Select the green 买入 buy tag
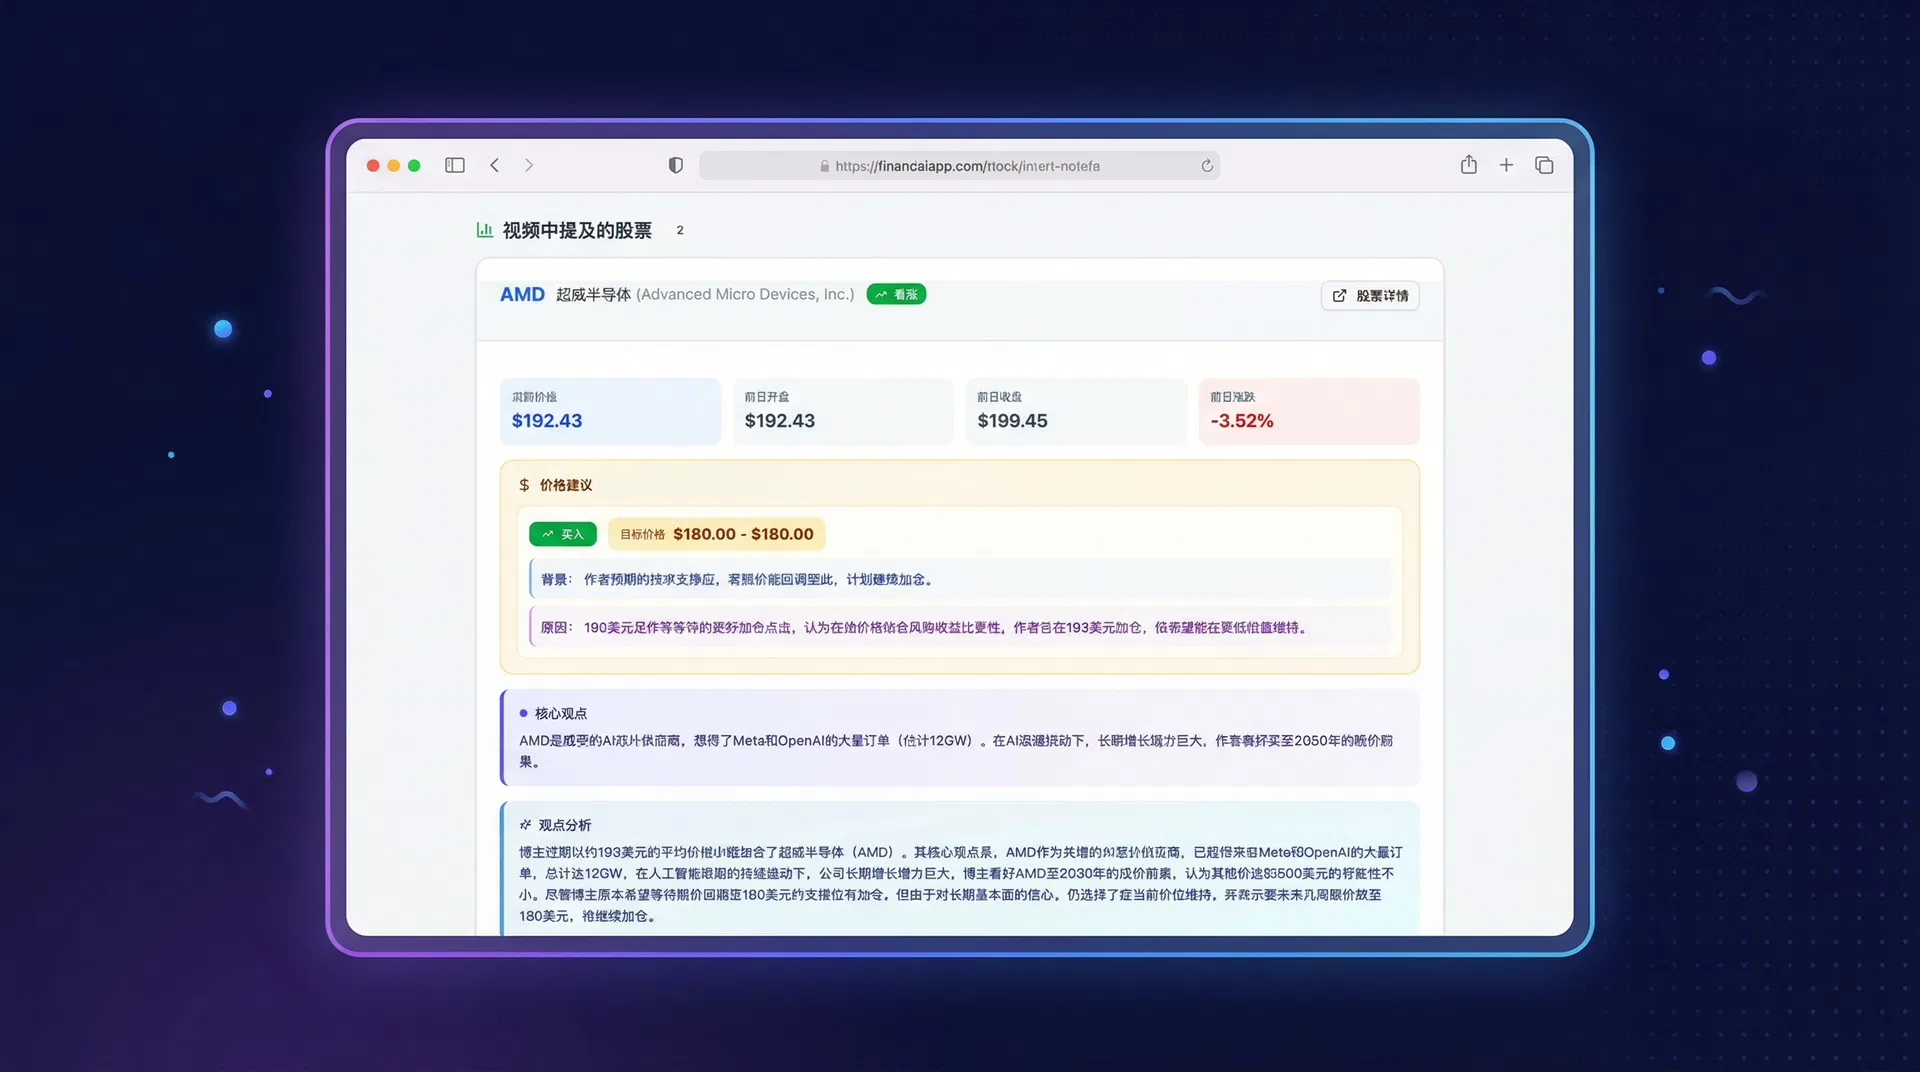 563,534
